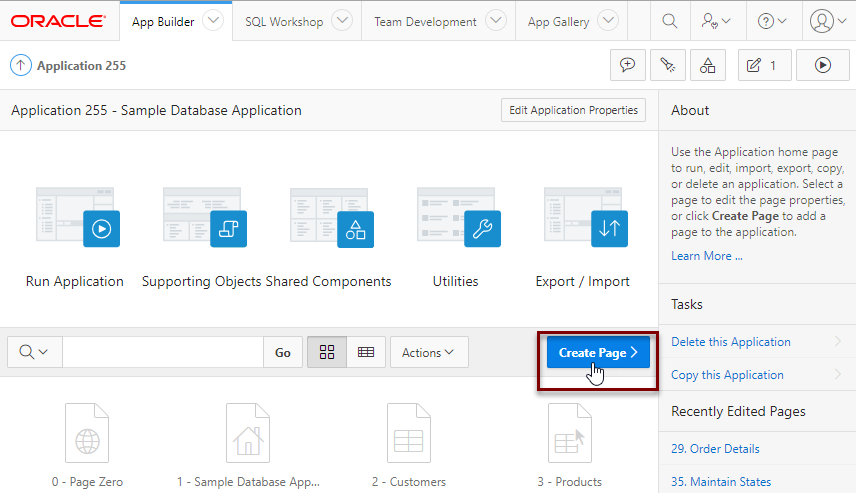
Task: Open the Supporting Objects icon
Action: [205, 217]
